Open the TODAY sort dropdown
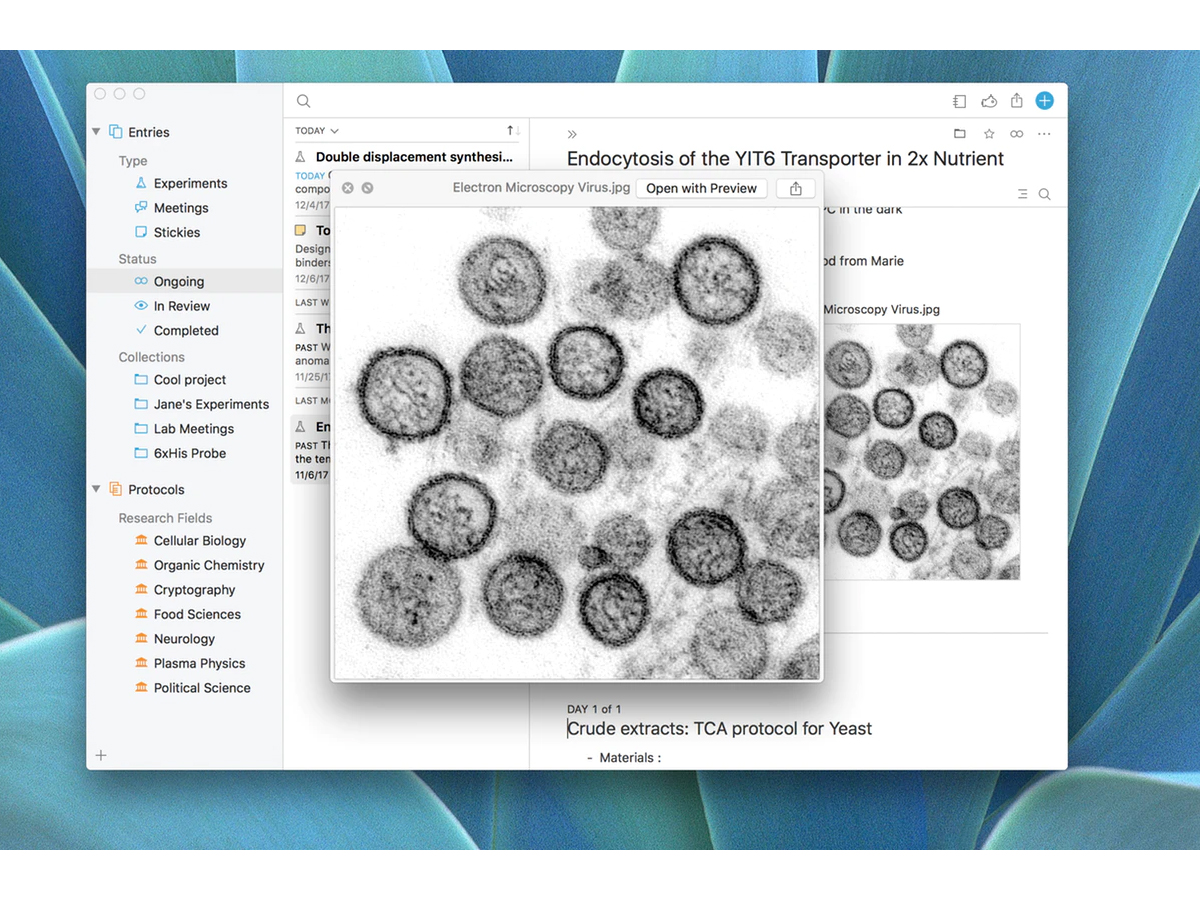 click(317, 131)
